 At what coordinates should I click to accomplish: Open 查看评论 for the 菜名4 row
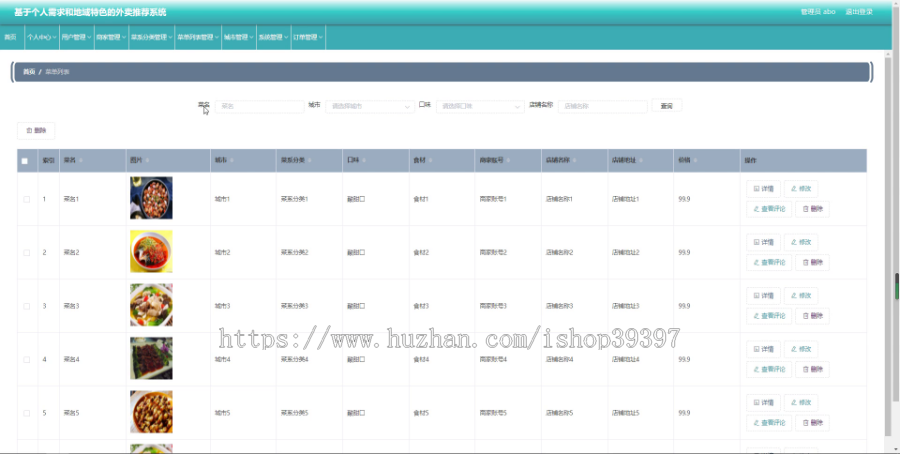click(769, 369)
